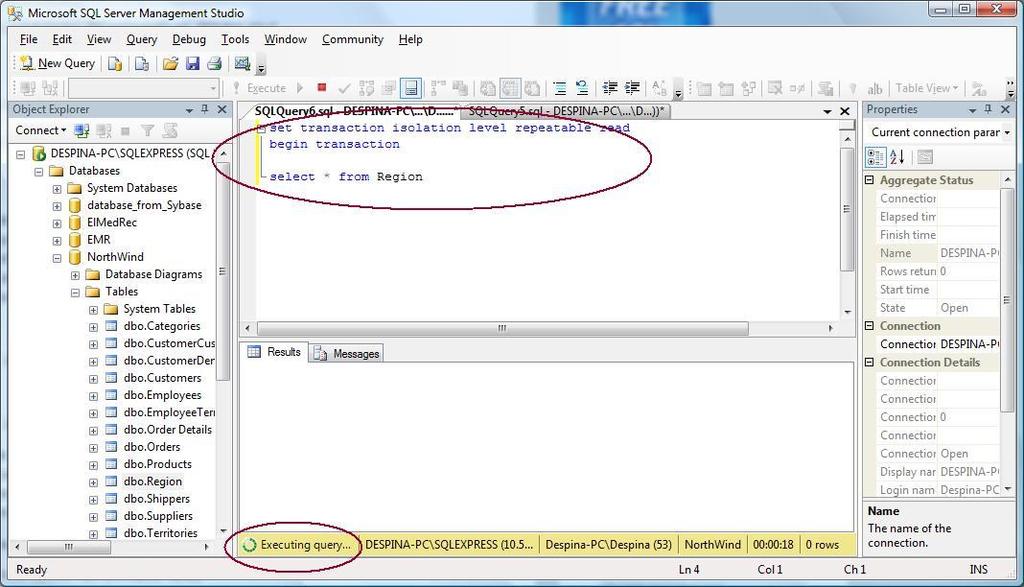The image size is (1024, 587).
Task: Expand the Database Diagrams folder
Action: tap(75, 276)
